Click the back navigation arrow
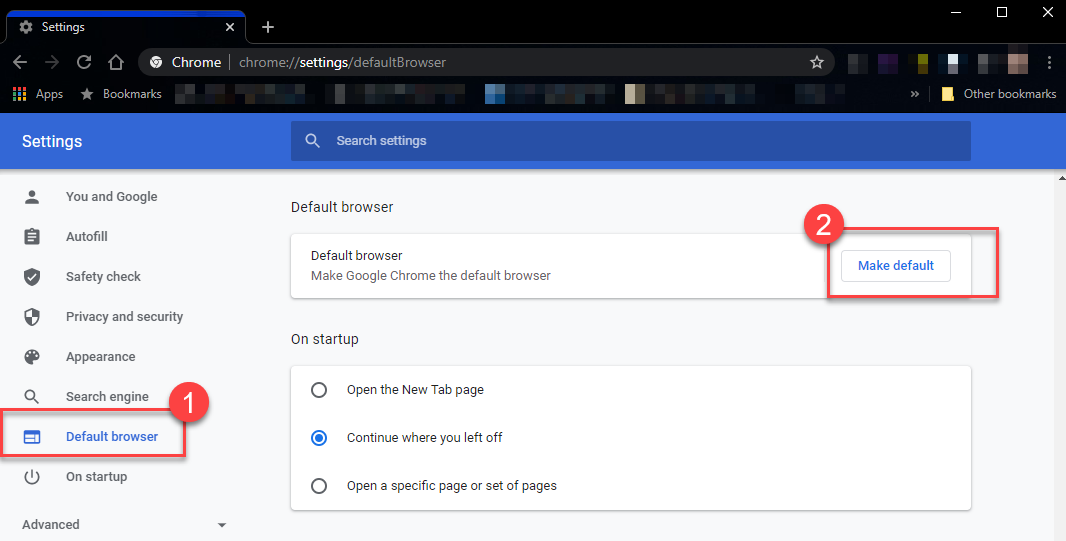 pyautogui.click(x=20, y=62)
